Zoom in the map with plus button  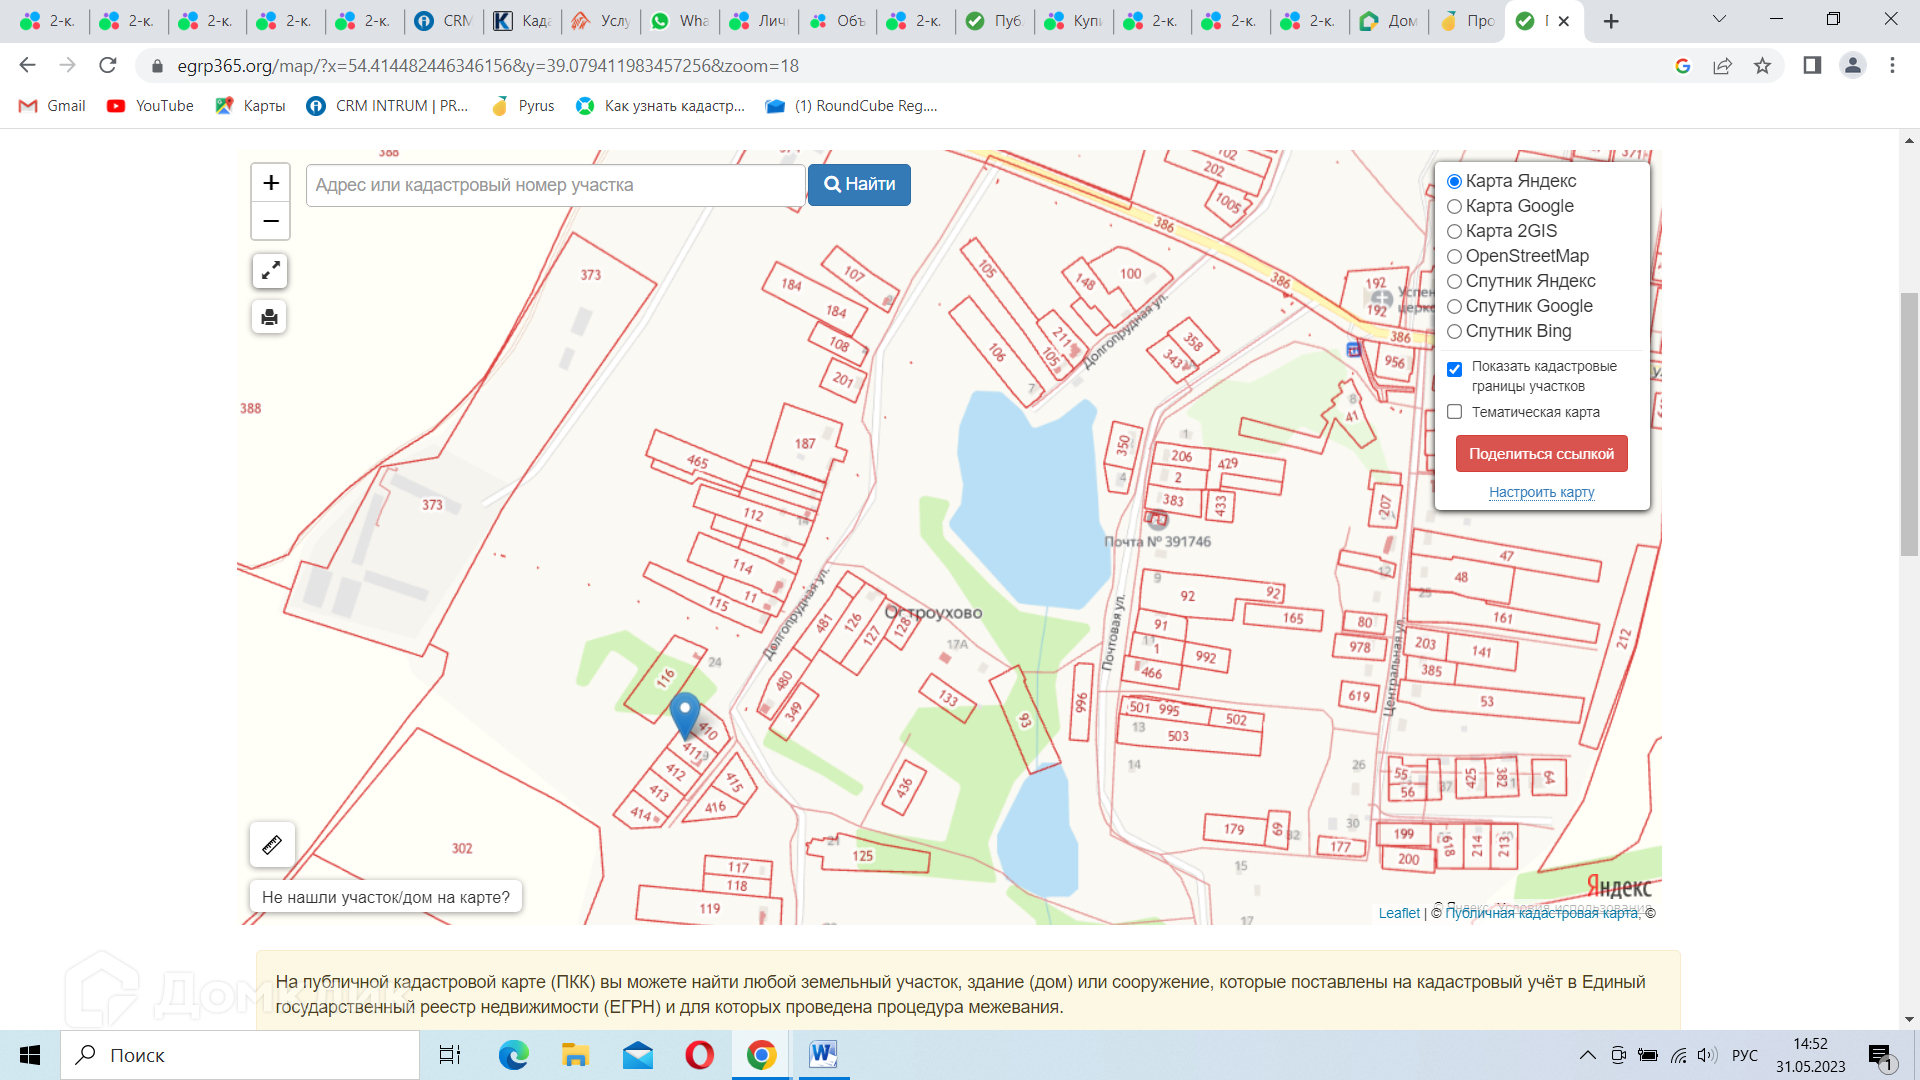(270, 183)
